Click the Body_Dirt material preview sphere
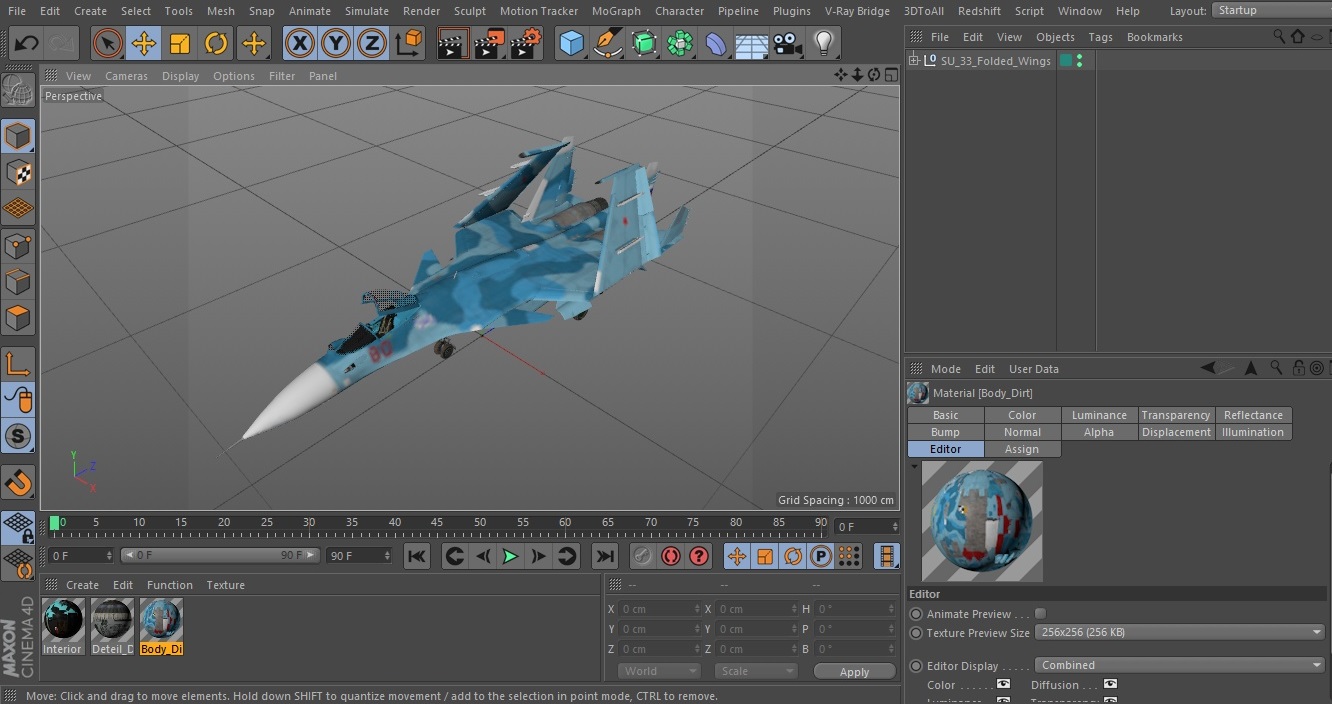The height and width of the screenshot is (704, 1332). click(981, 521)
